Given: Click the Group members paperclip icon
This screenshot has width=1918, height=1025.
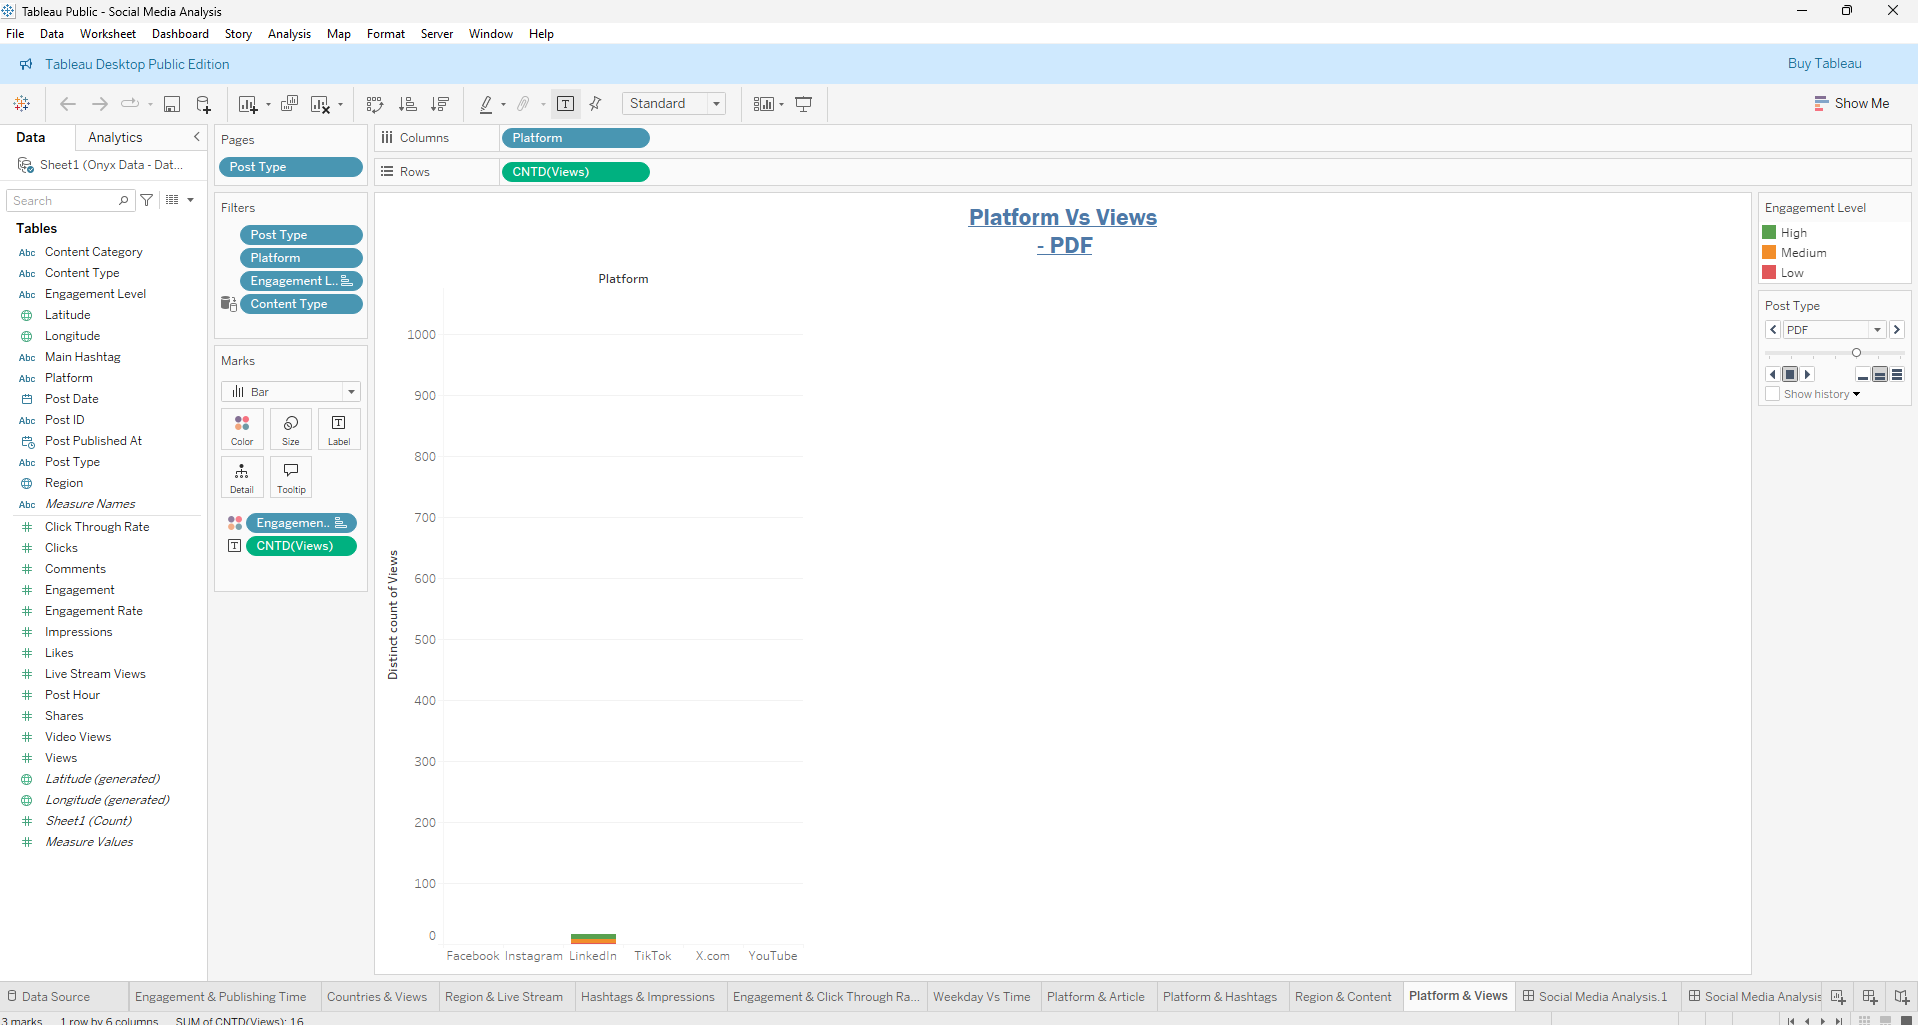Looking at the screenshot, I should click(523, 104).
